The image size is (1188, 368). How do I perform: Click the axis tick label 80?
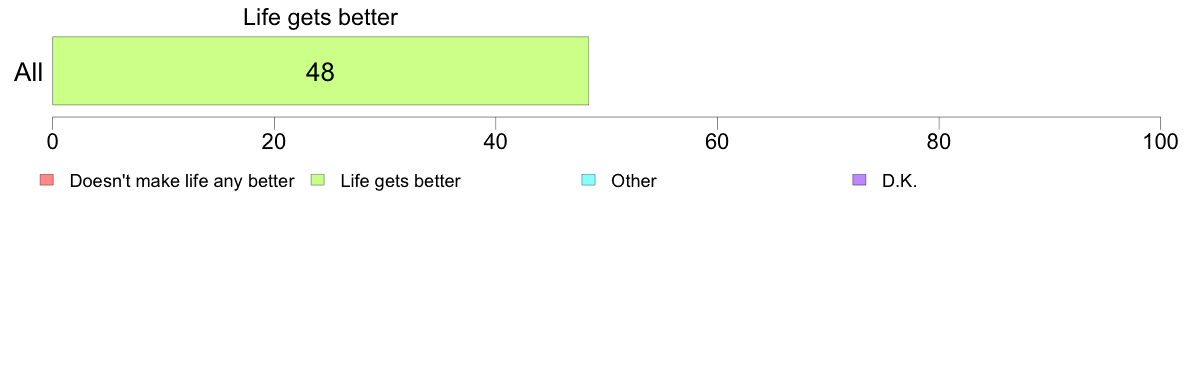click(x=939, y=142)
